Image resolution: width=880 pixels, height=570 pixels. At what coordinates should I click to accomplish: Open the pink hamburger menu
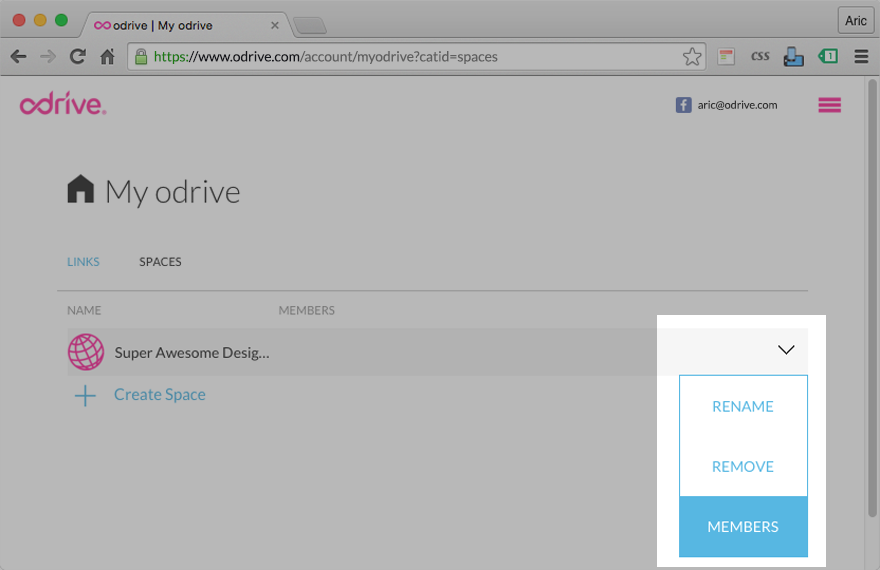pos(829,105)
